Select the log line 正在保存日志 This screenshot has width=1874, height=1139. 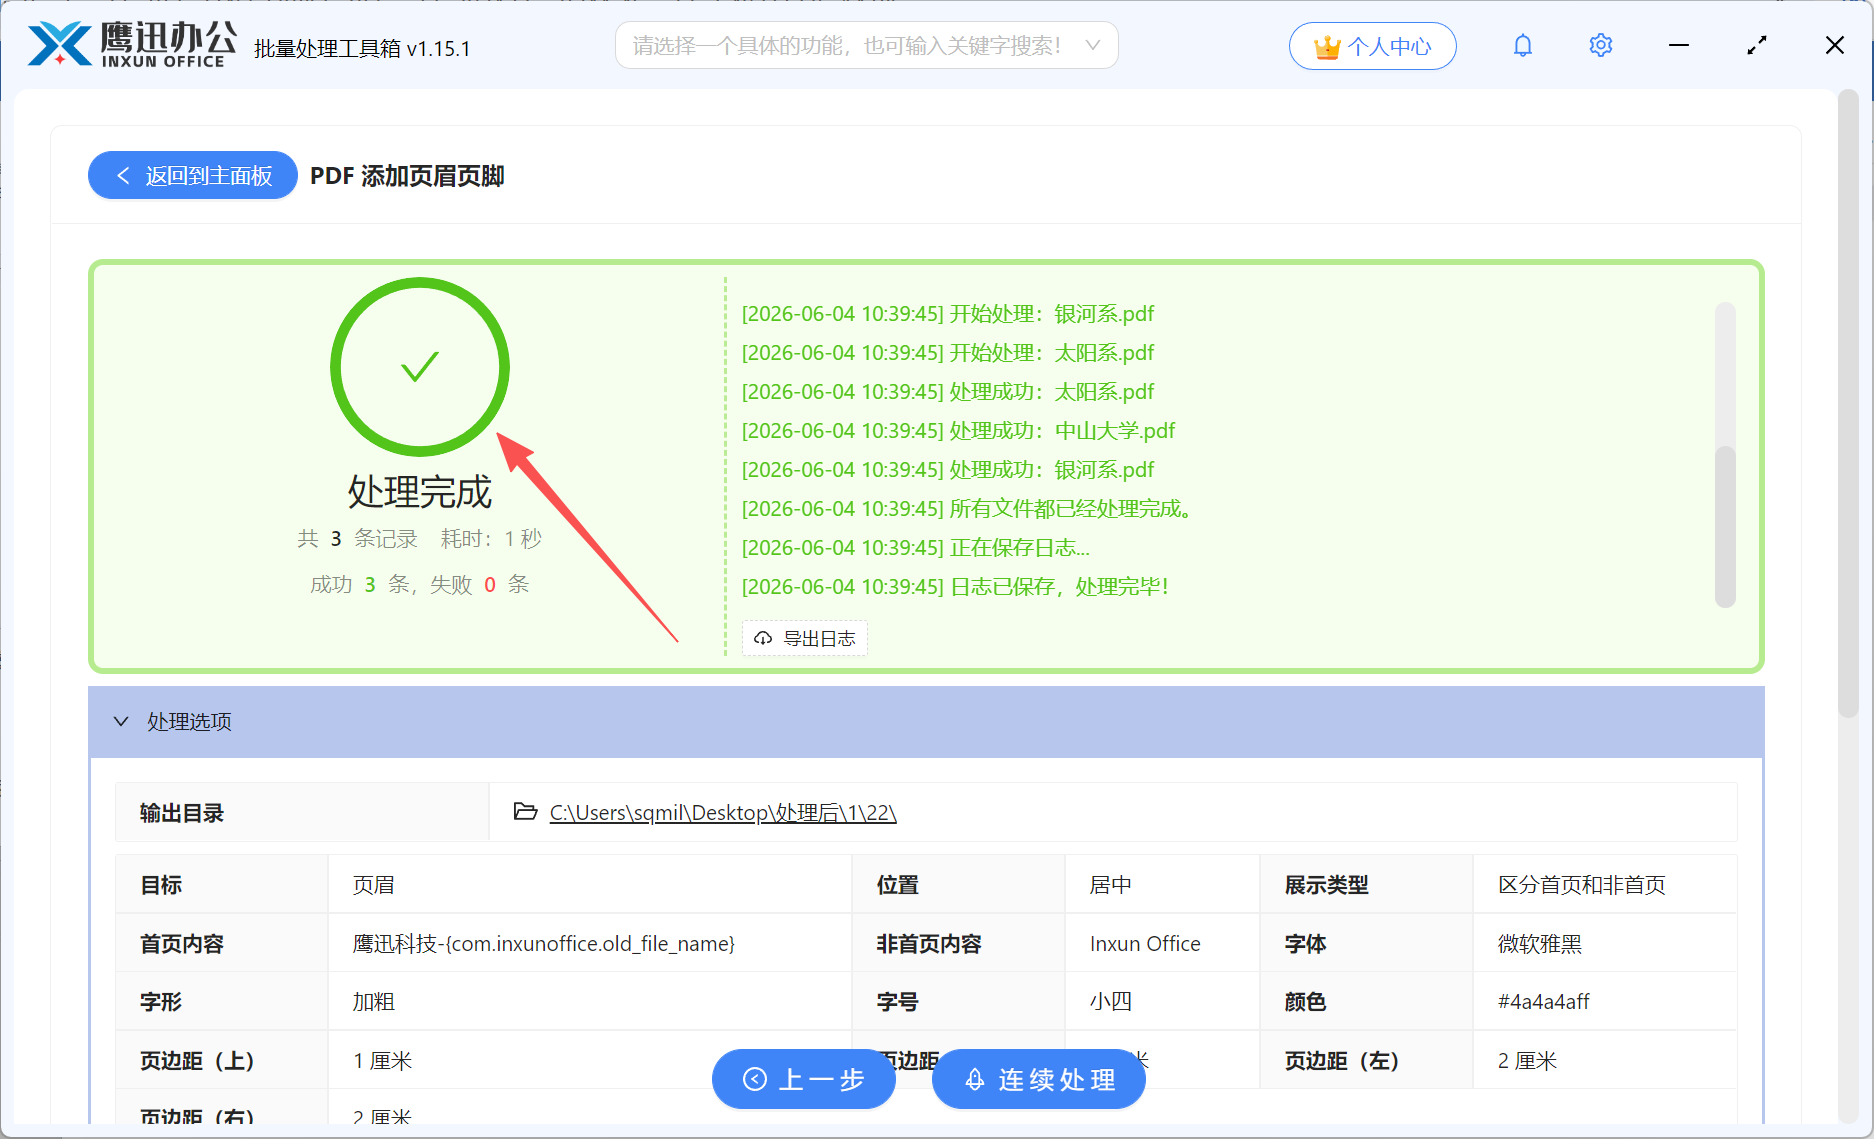[915, 548]
